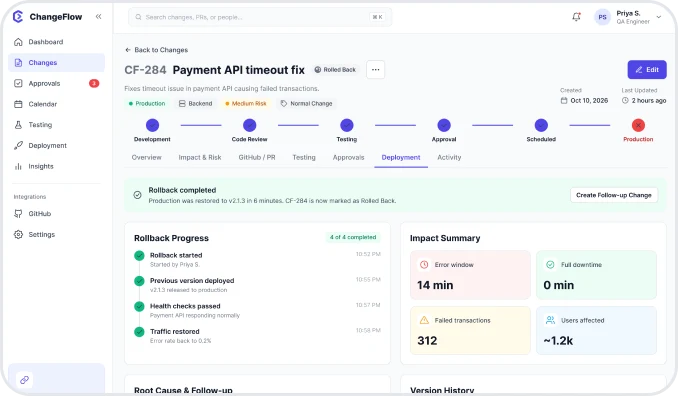Click the 10:58 PM timestamp
Viewport: 678px width, 396px height.
[x=368, y=331]
